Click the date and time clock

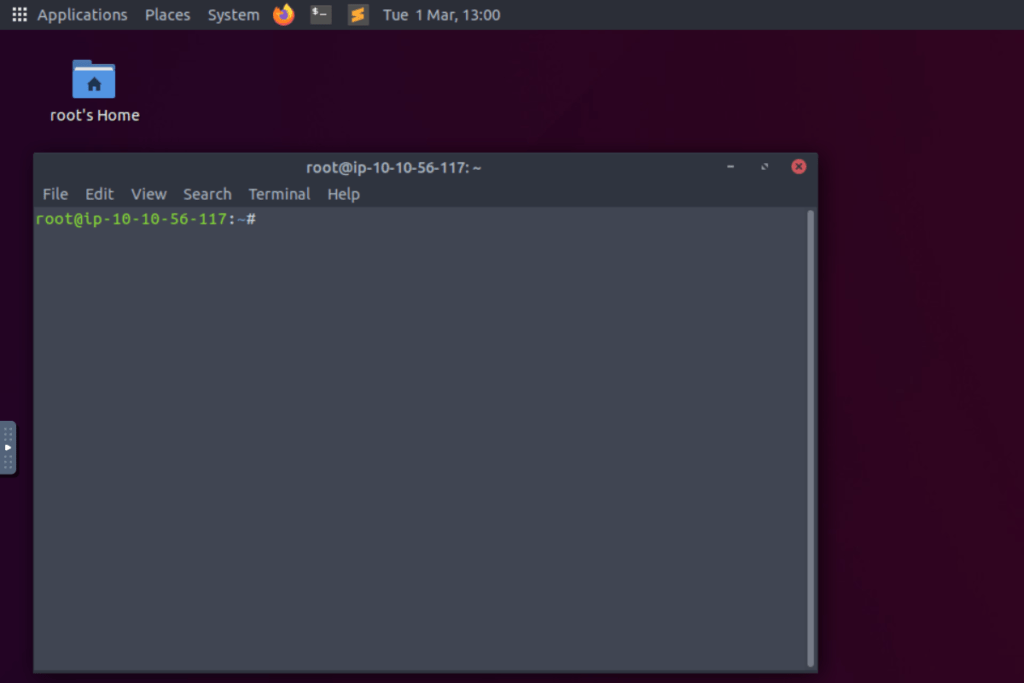(x=441, y=15)
